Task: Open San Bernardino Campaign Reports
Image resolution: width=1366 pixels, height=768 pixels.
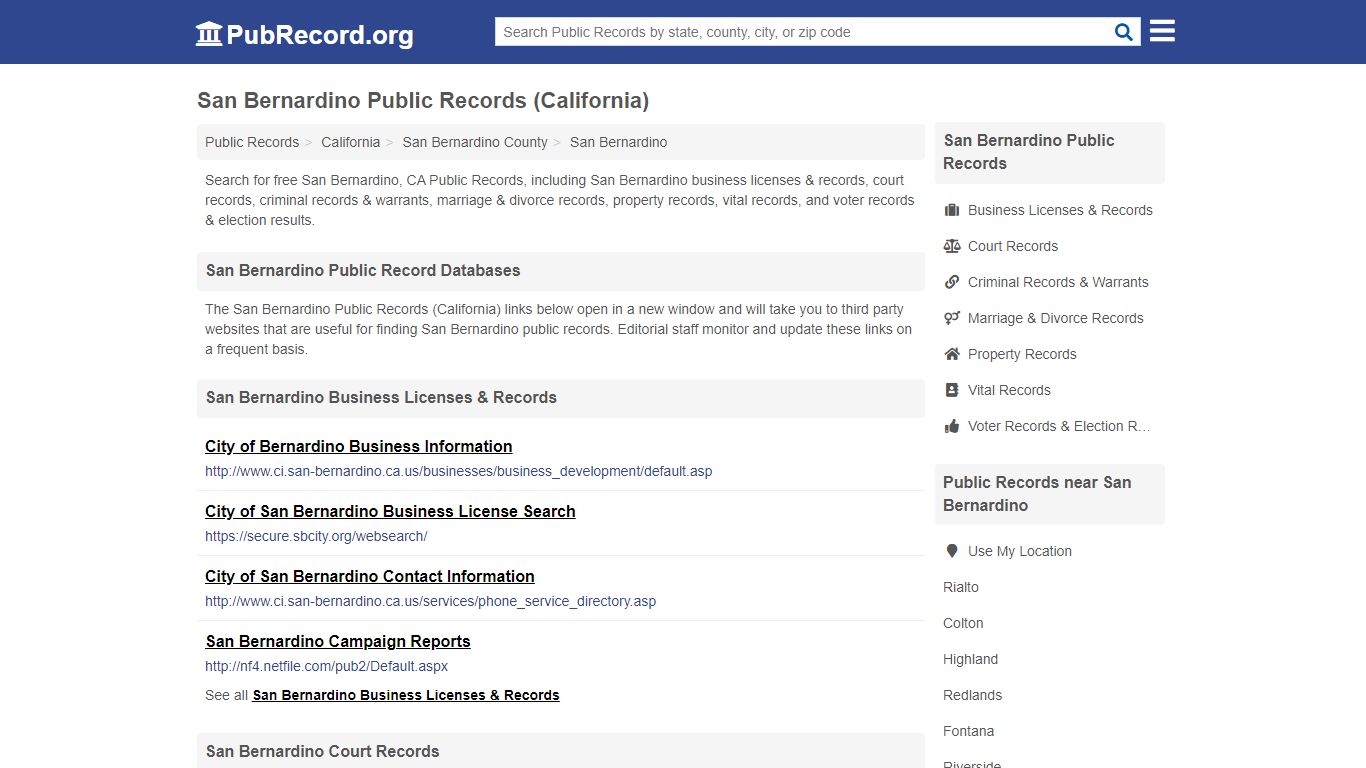Action: coord(338,641)
